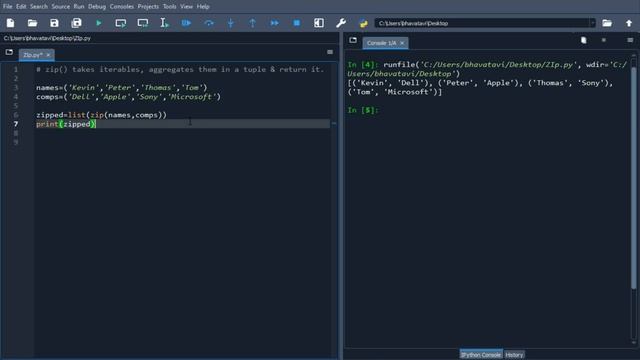Close the Console 1/A tab
The width and height of the screenshot is (640, 360).
(402, 43)
